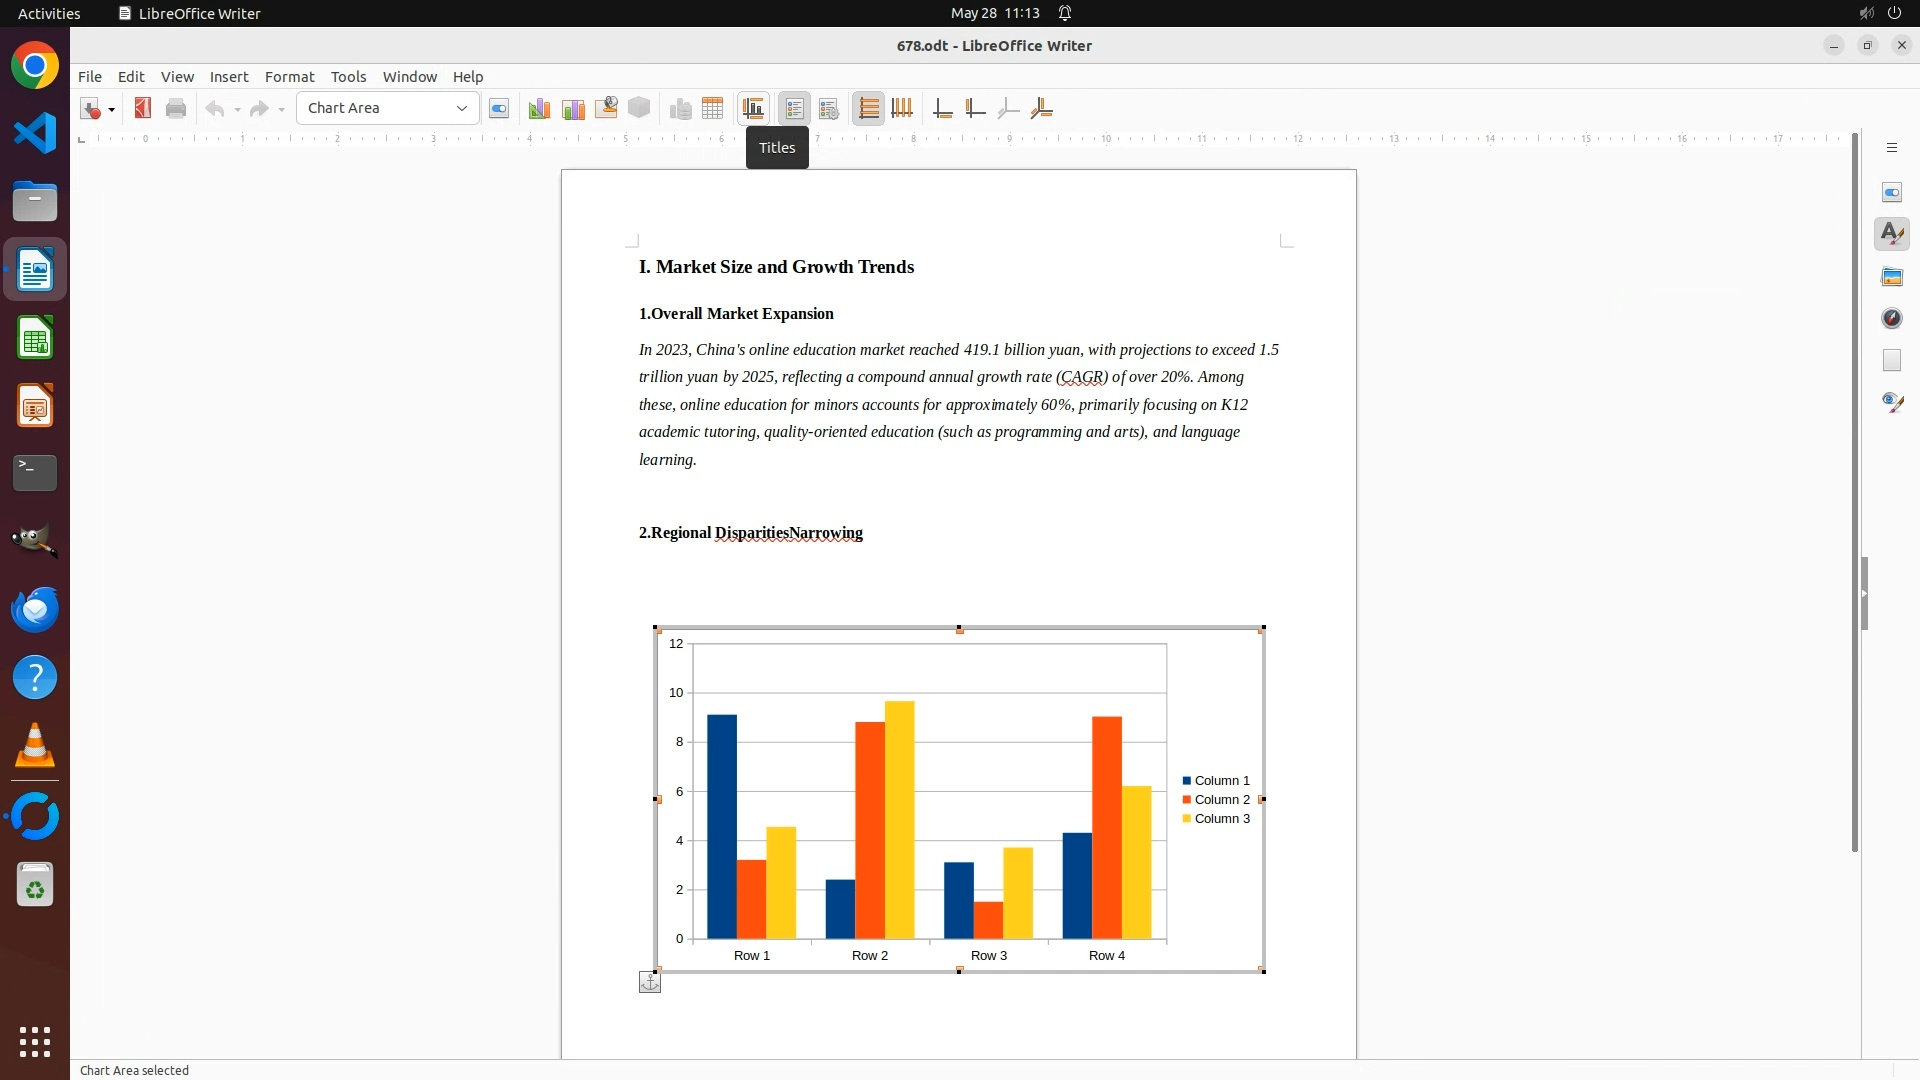Export directly as PDF icon
Screen dimensions: 1920x1080
pos(143,108)
